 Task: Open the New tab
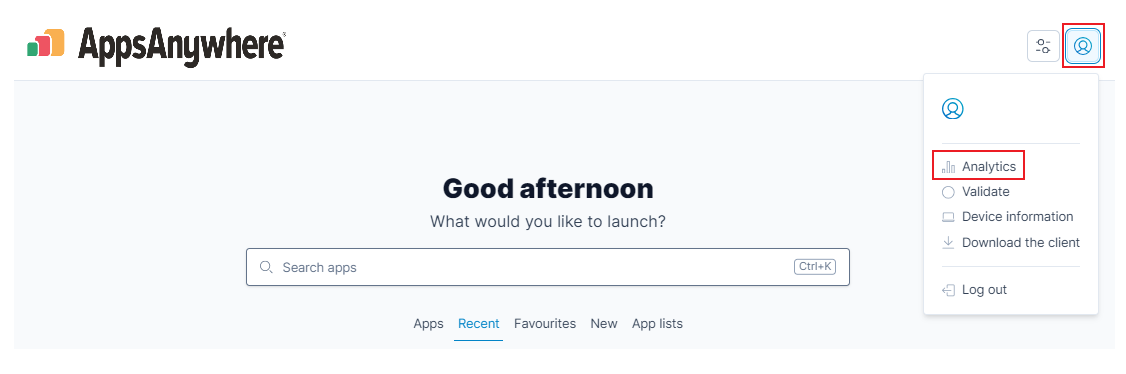(x=604, y=324)
